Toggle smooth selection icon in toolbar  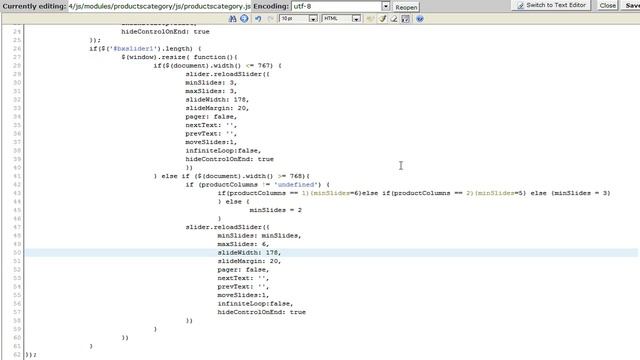[x=370, y=19]
